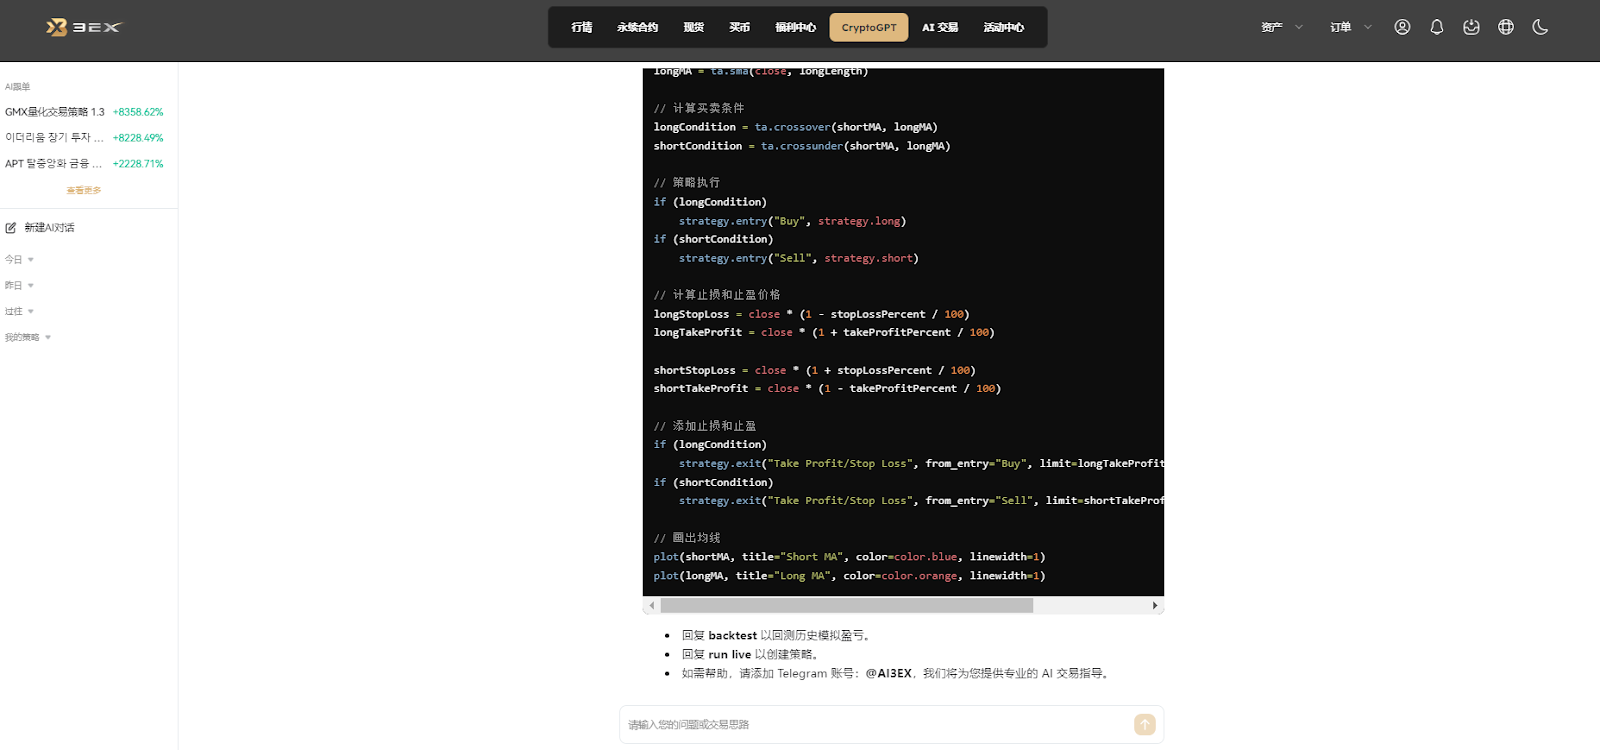The image size is (1600, 750).
Task: Expand the 今日 chat history group
Action: coord(19,260)
